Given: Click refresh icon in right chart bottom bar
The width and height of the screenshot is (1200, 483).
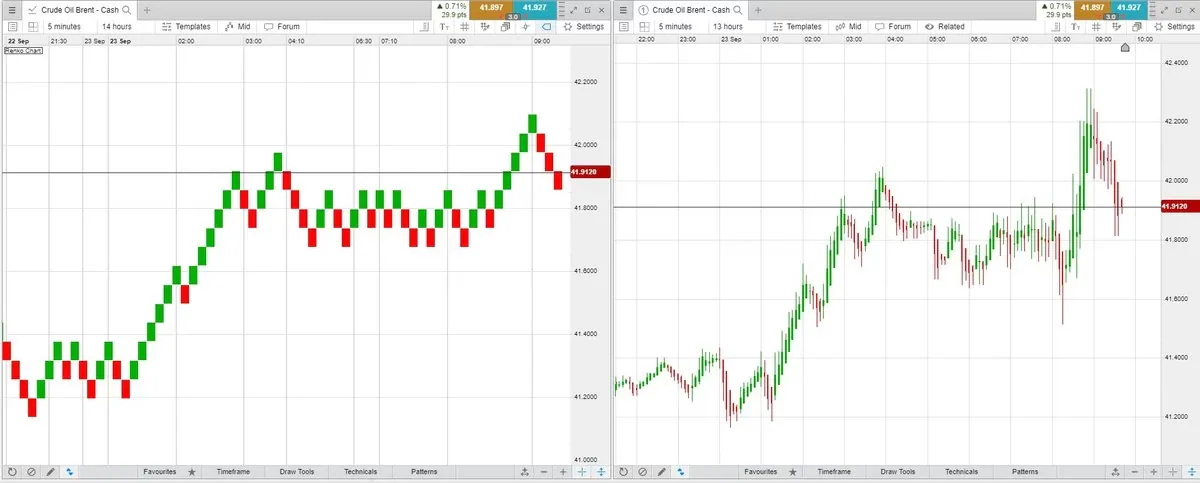Looking at the screenshot, I should click(624, 471).
